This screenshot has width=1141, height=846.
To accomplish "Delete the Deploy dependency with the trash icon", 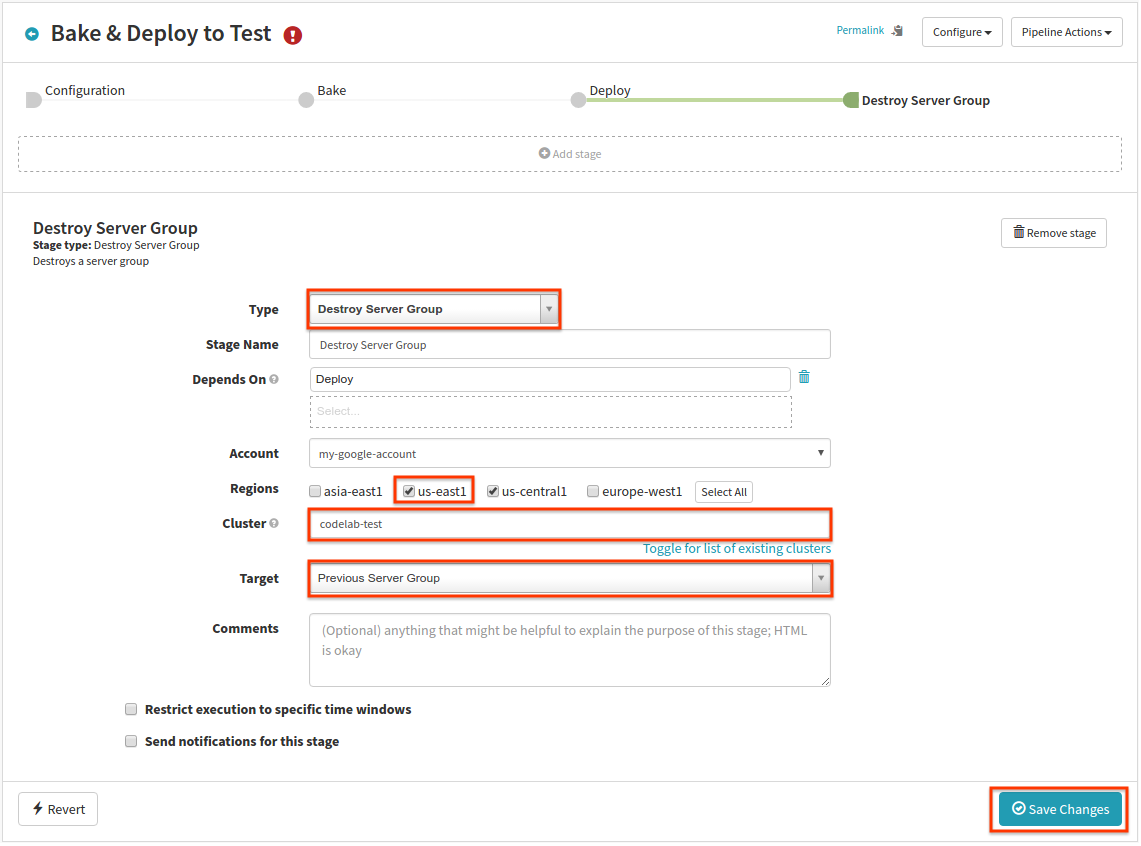I will [804, 377].
